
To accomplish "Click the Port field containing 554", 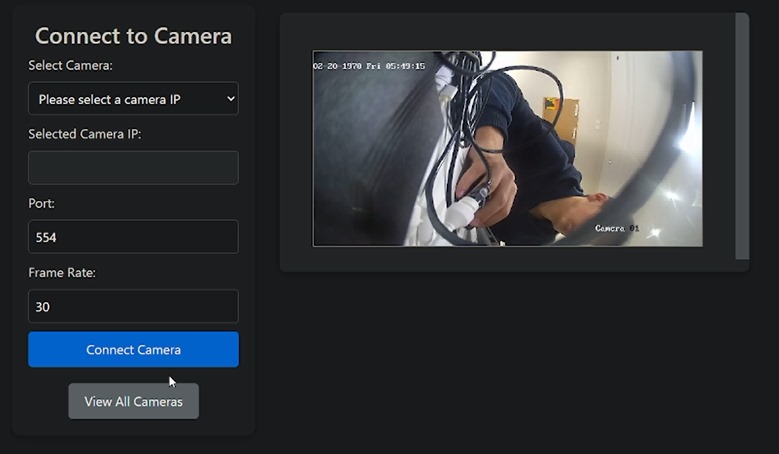I will 133,237.
